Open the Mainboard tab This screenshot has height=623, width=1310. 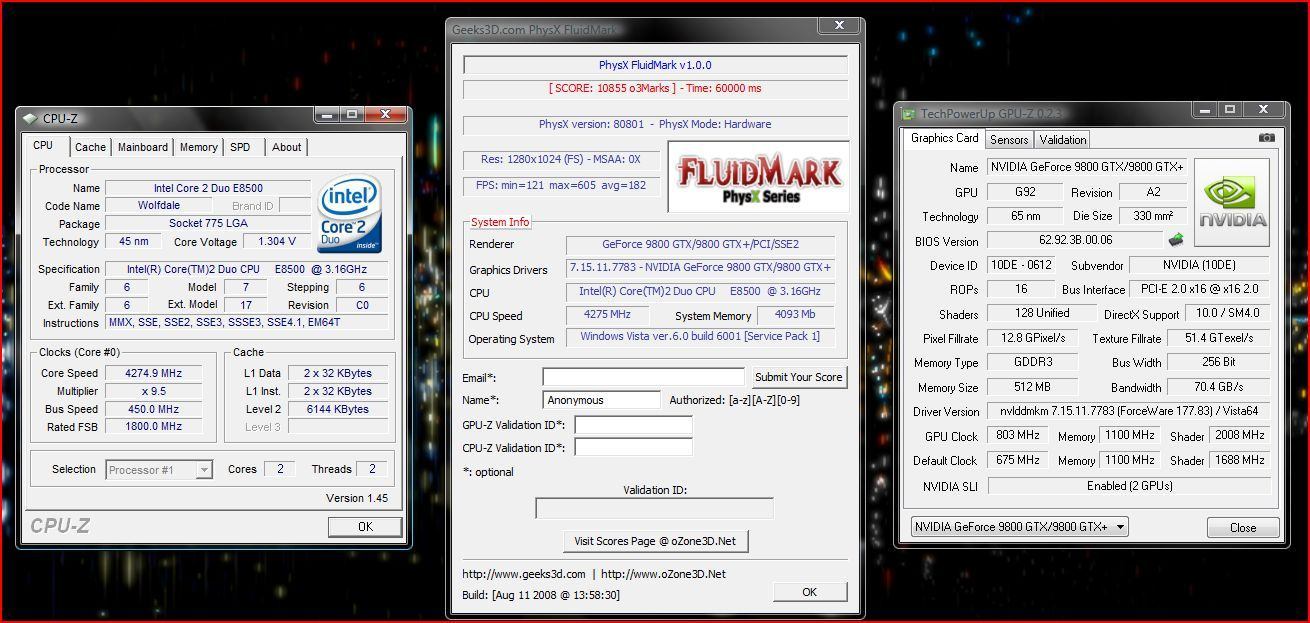tap(143, 147)
